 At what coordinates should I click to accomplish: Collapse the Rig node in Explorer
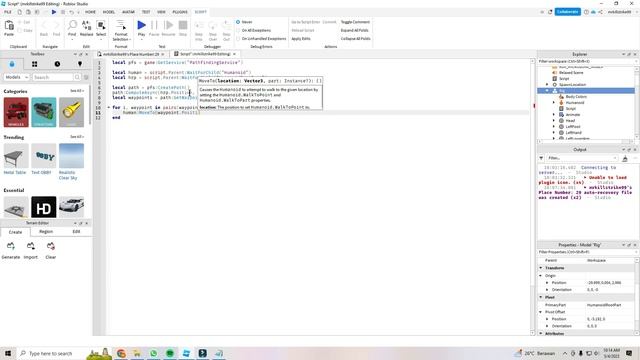click(547, 91)
